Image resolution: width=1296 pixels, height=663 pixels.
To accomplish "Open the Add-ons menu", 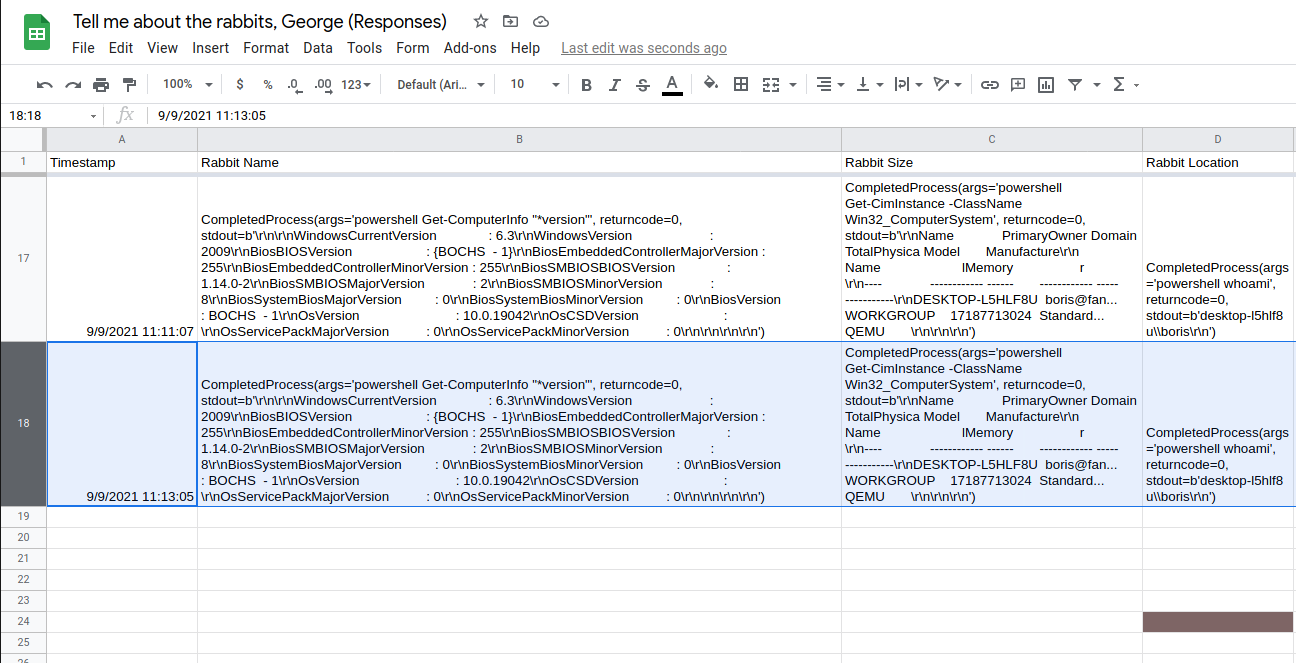I will pyautogui.click(x=470, y=48).
